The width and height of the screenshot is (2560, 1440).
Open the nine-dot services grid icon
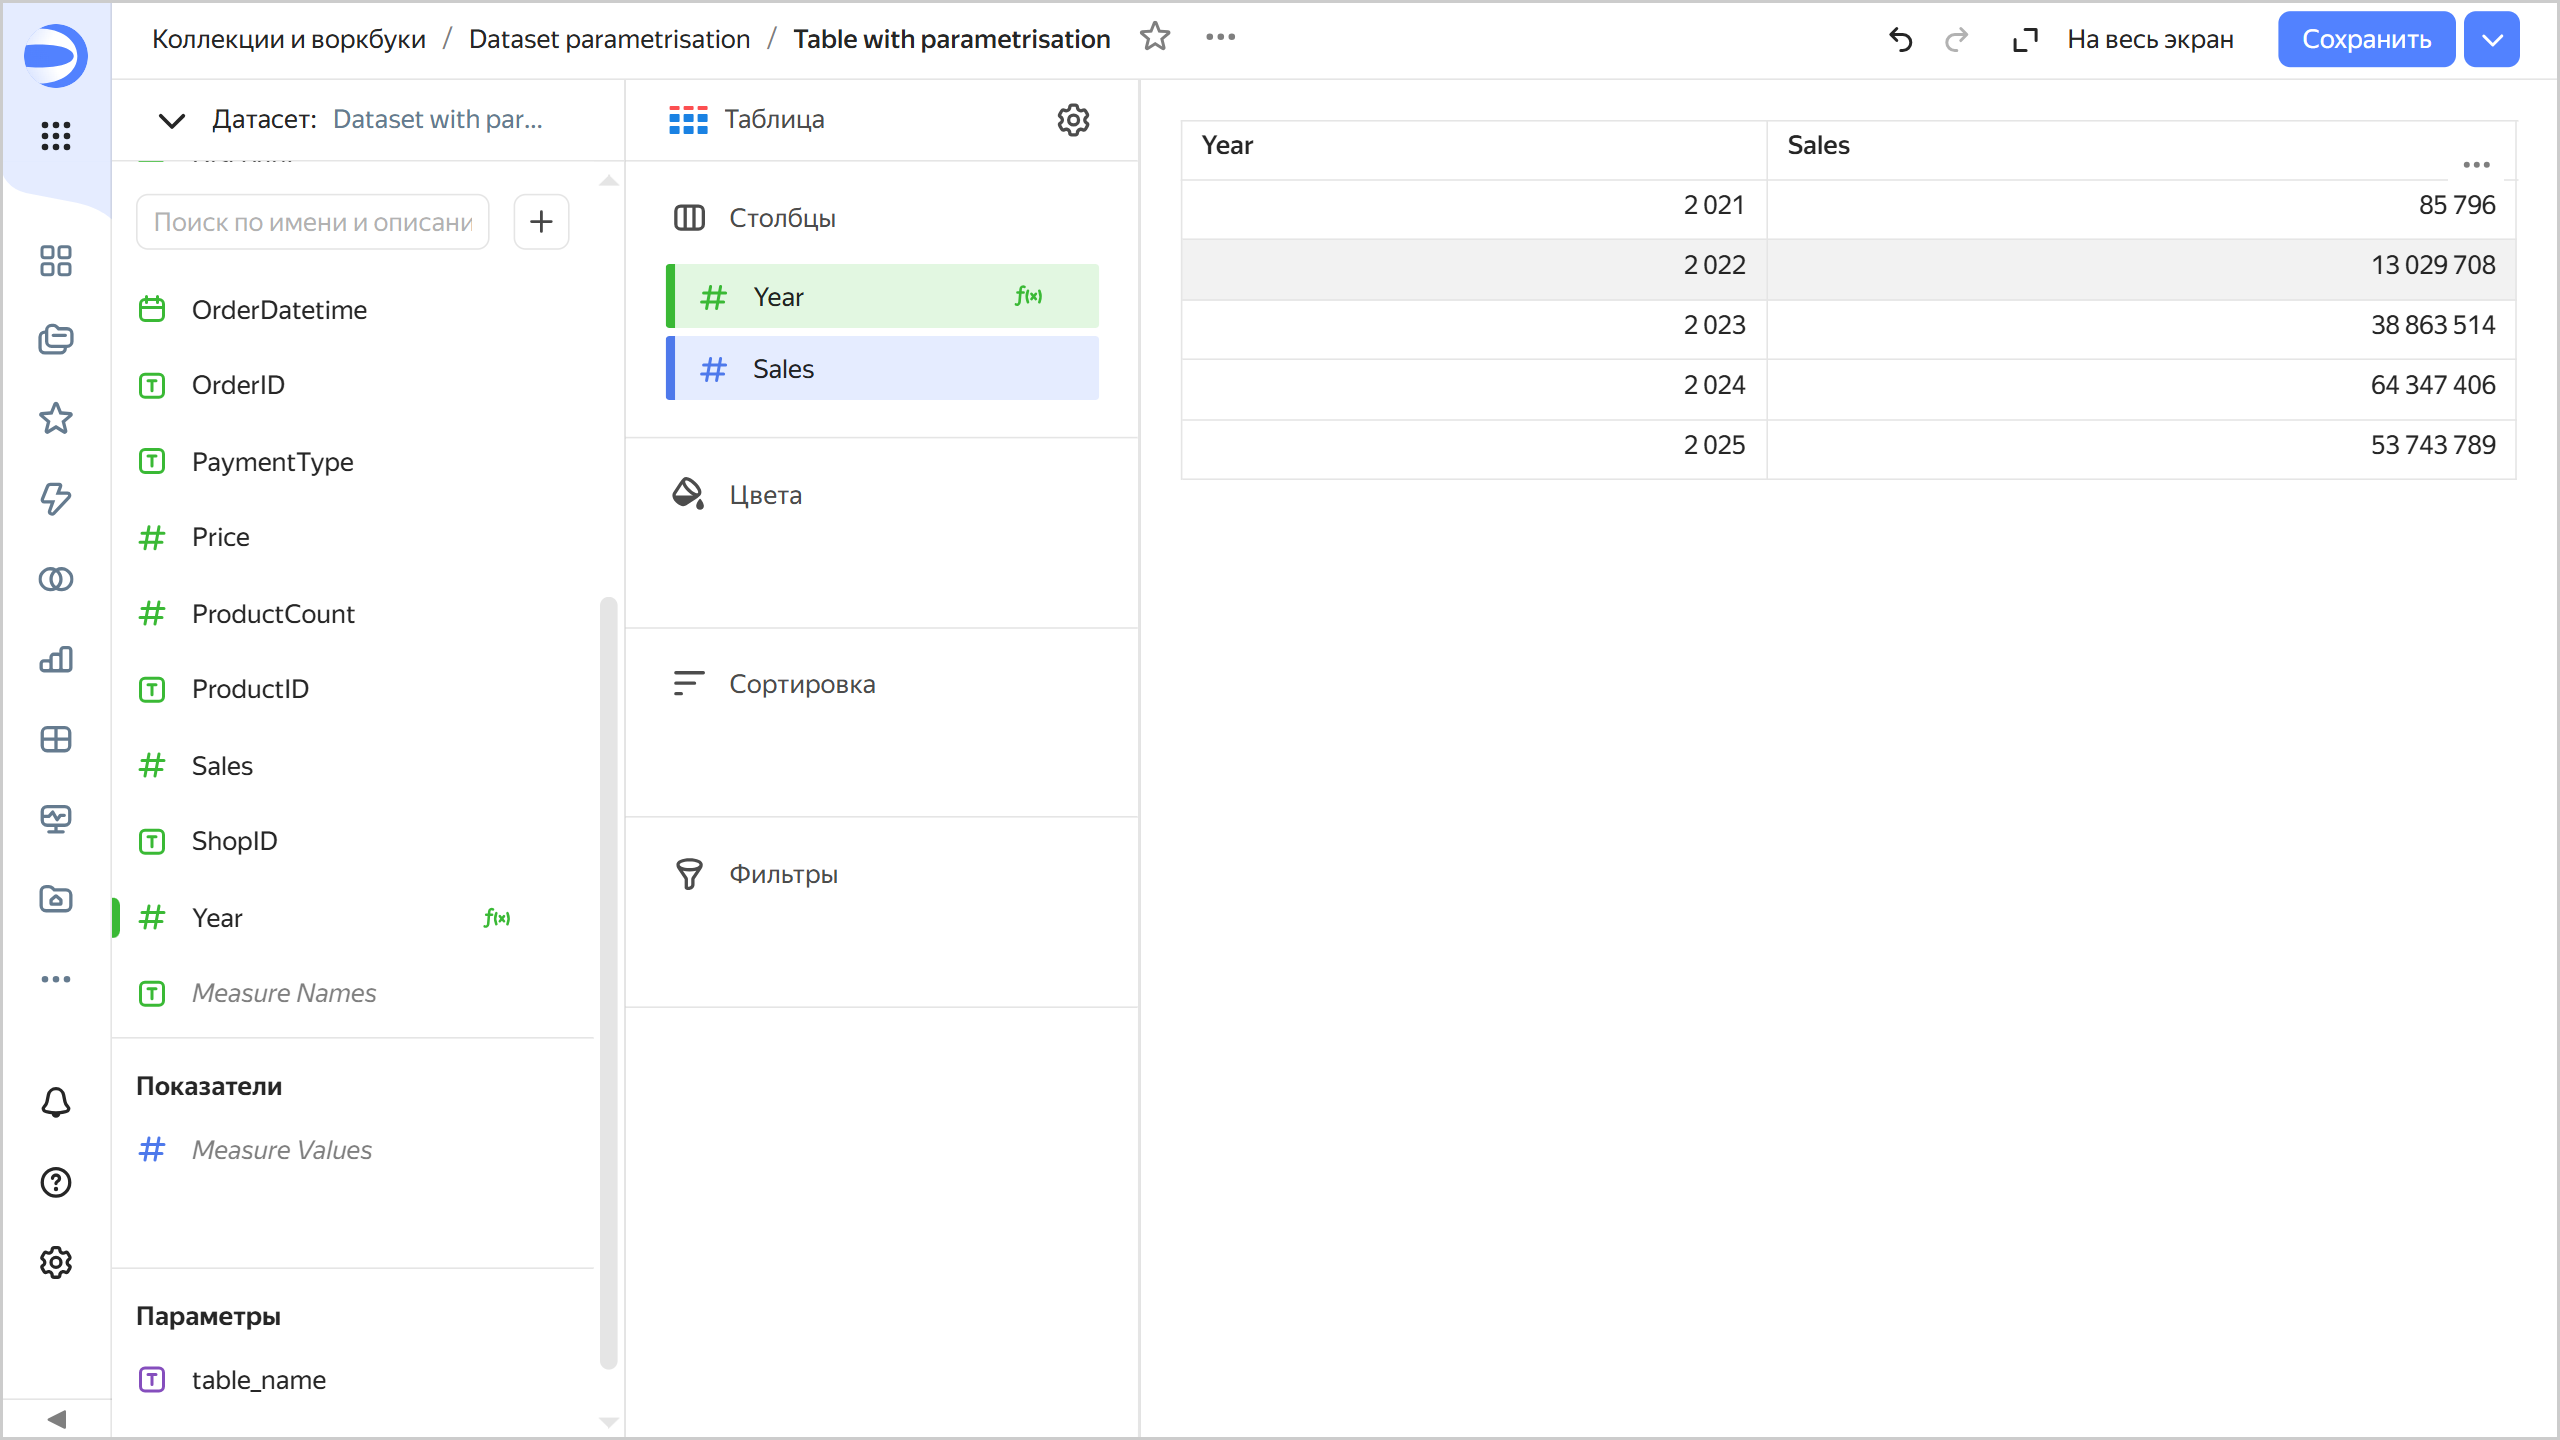(x=56, y=135)
